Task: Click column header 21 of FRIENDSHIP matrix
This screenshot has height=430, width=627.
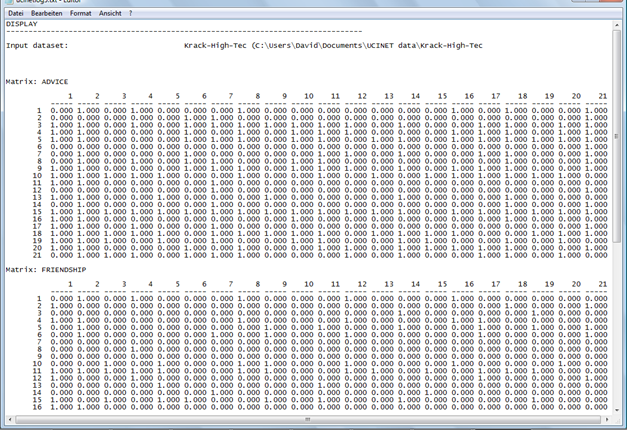Action: click(x=603, y=284)
